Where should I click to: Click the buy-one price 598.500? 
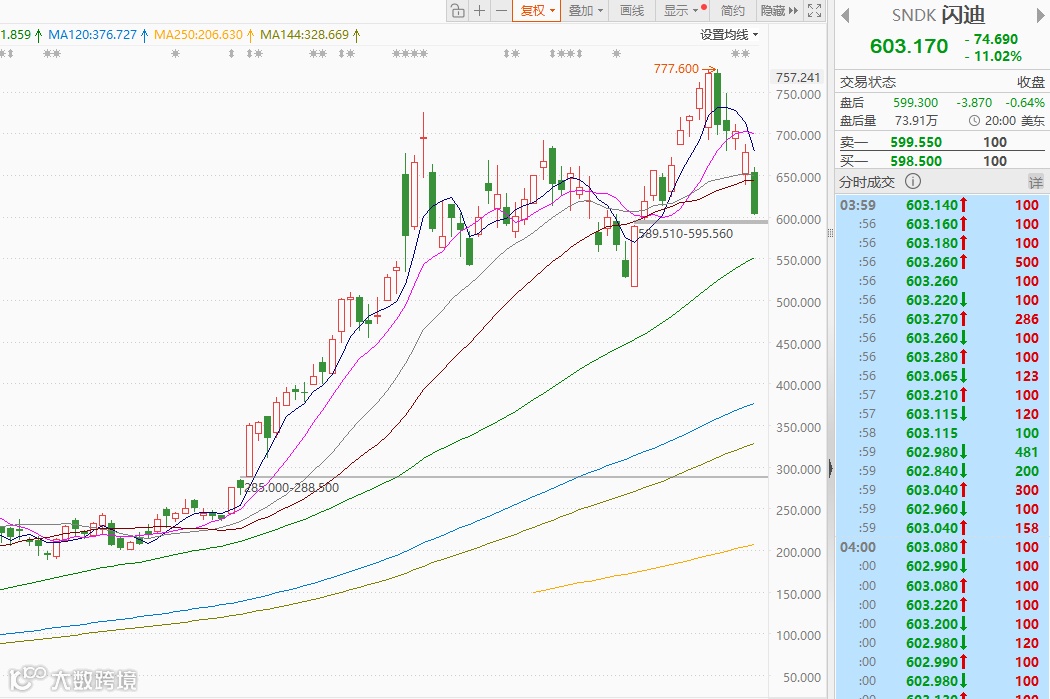[x=916, y=161]
